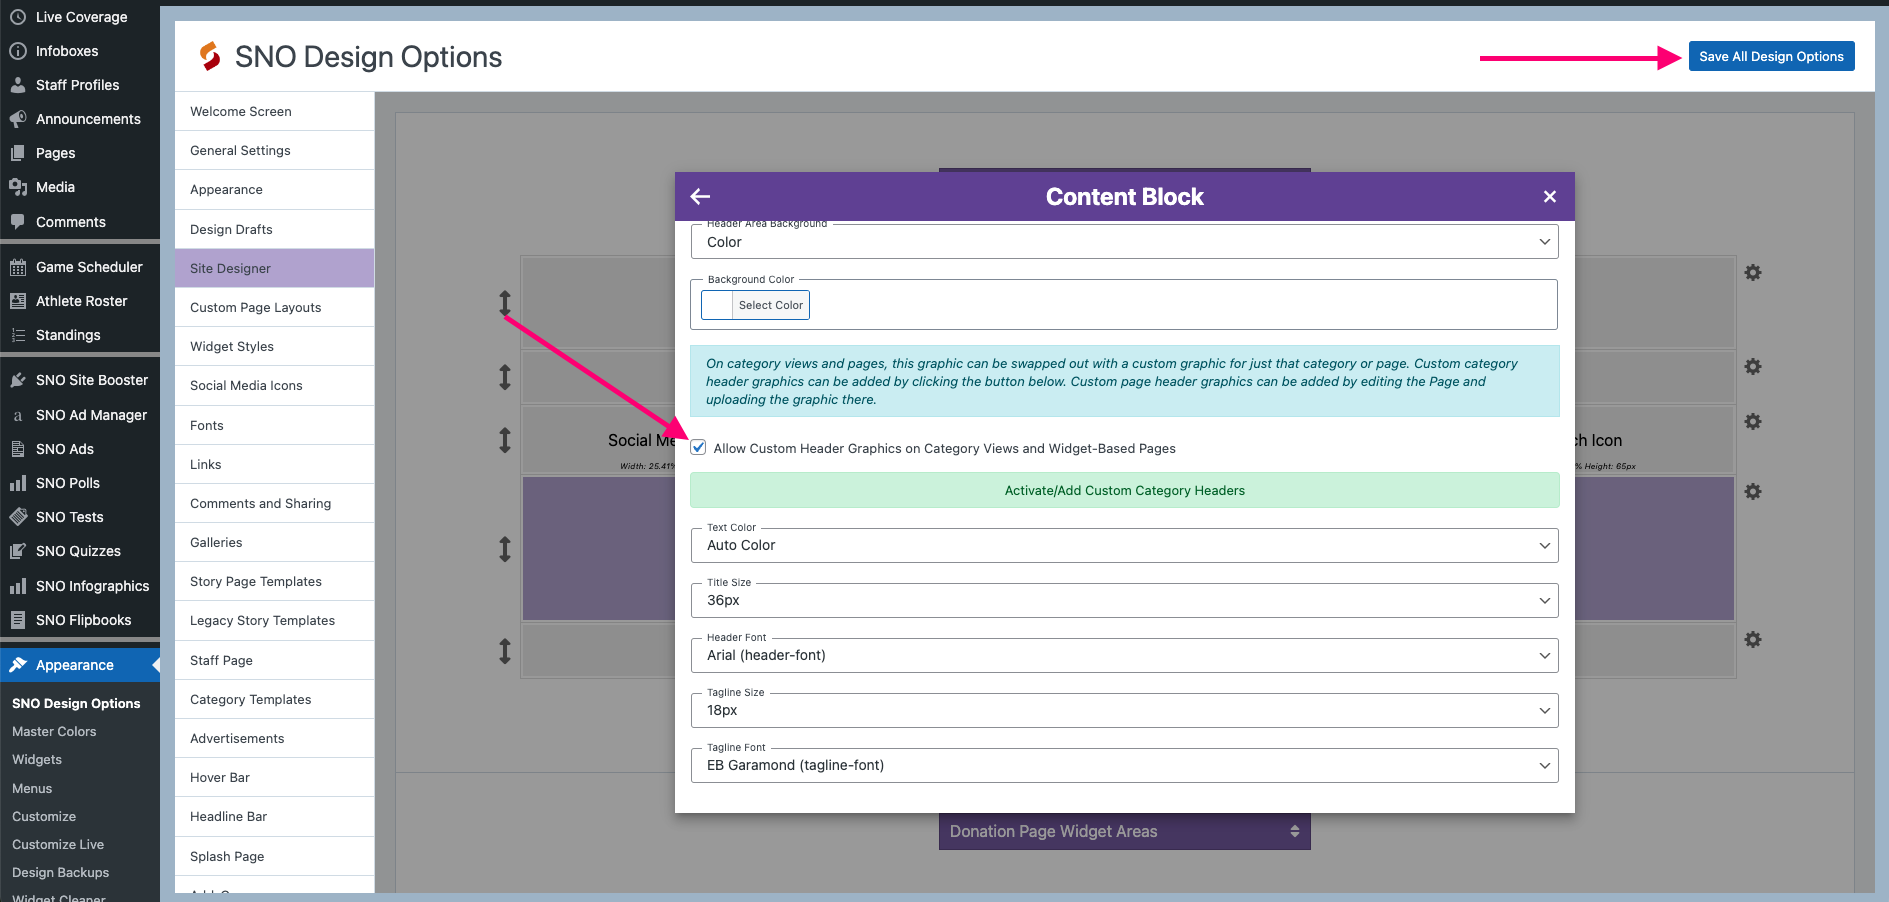Open SNO Quizzes in sidebar

point(80,551)
